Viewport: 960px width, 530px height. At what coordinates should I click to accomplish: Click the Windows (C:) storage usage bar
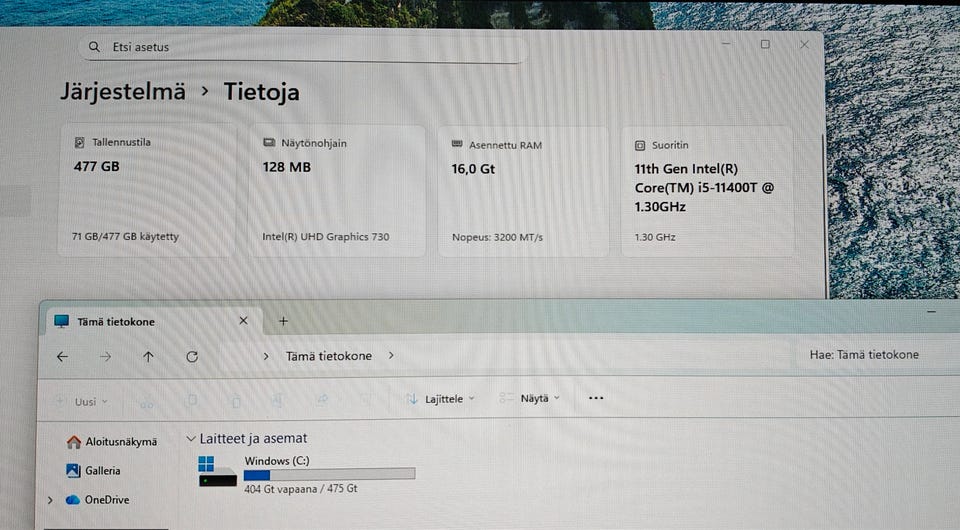329,474
